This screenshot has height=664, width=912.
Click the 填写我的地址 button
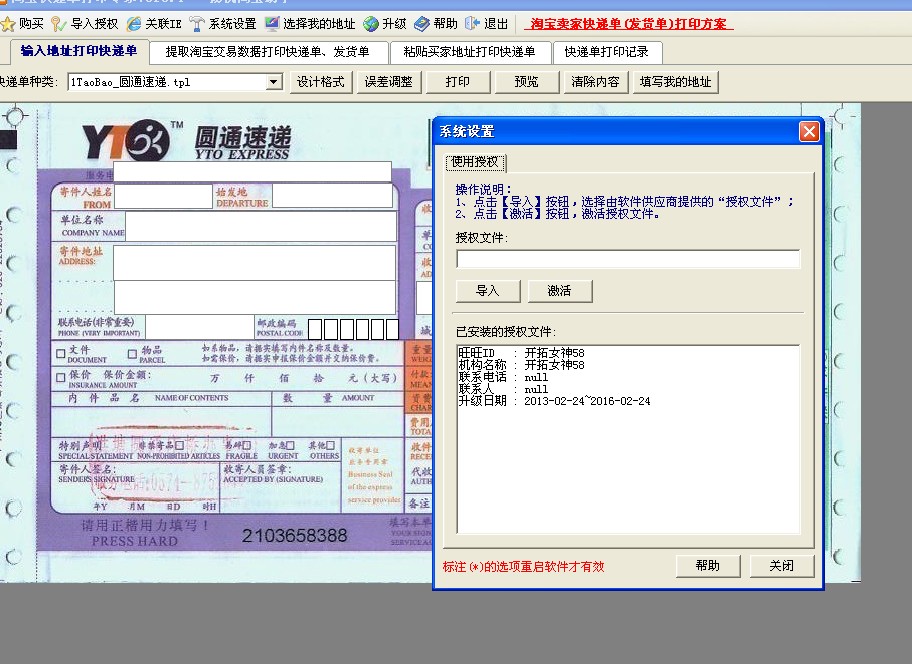(x=676, y=82)
